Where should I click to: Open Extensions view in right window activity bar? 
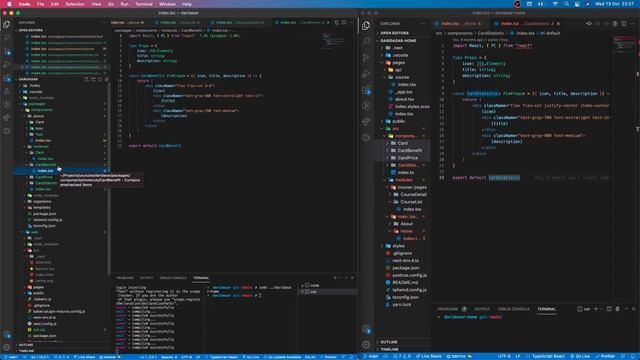366,90
